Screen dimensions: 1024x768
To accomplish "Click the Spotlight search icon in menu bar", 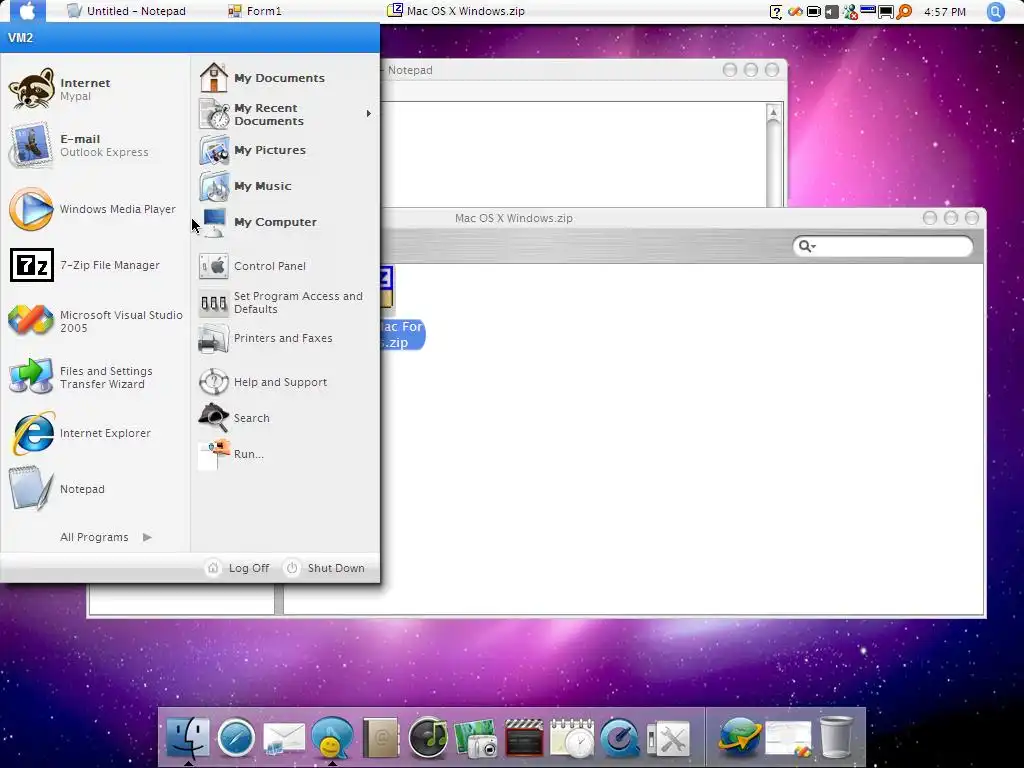I will coord(995,12).
